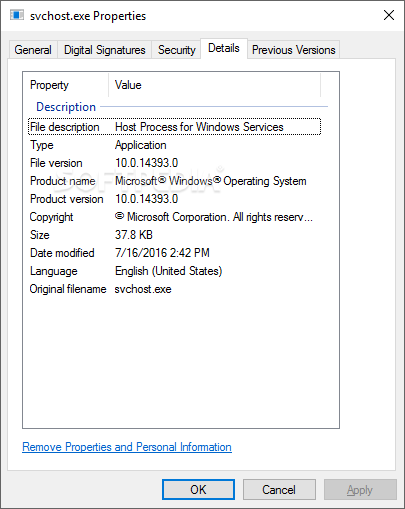405x509 pixels.
Task: Open the Digital Signatures tab
Action: click(105, 50)
